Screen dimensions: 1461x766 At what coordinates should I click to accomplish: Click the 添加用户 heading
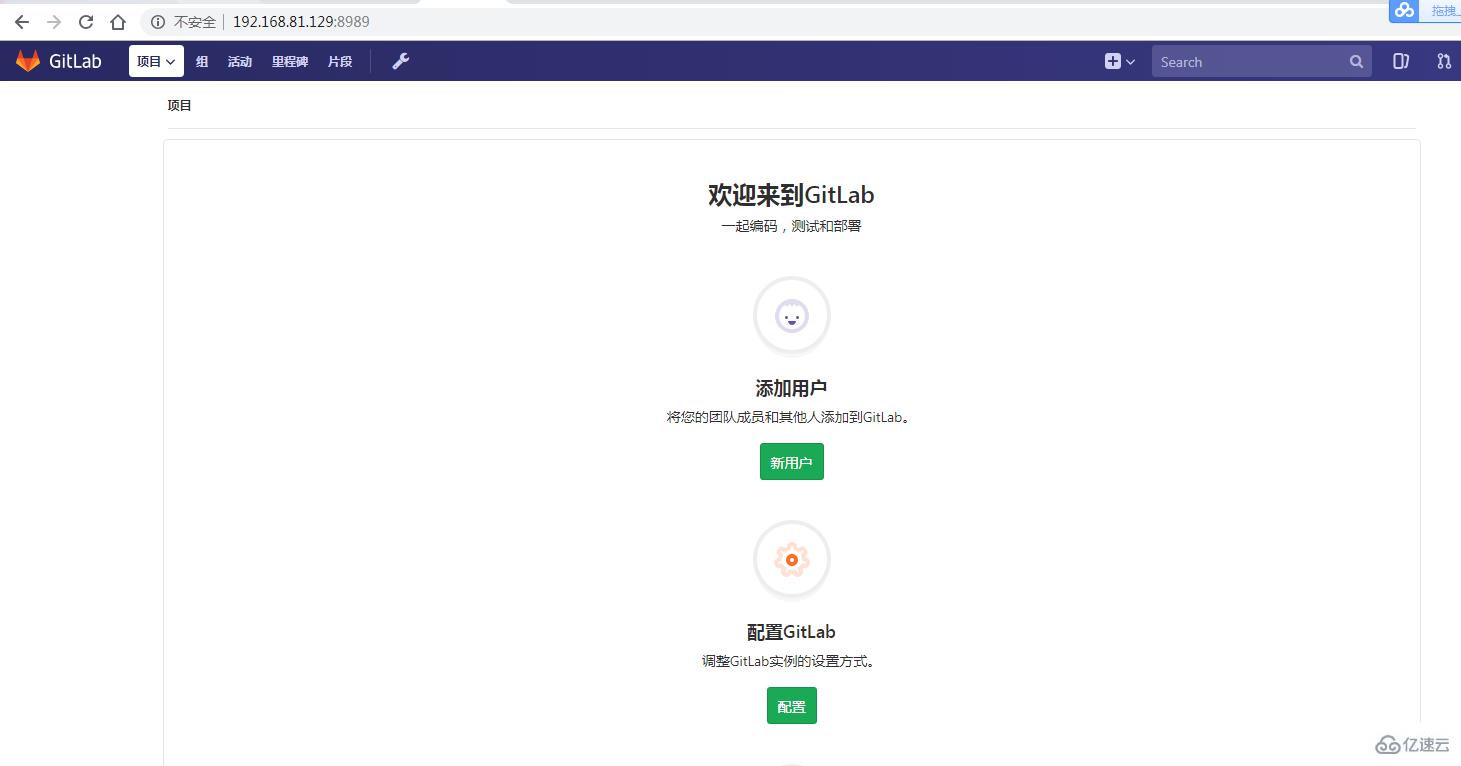pos(791,389)
